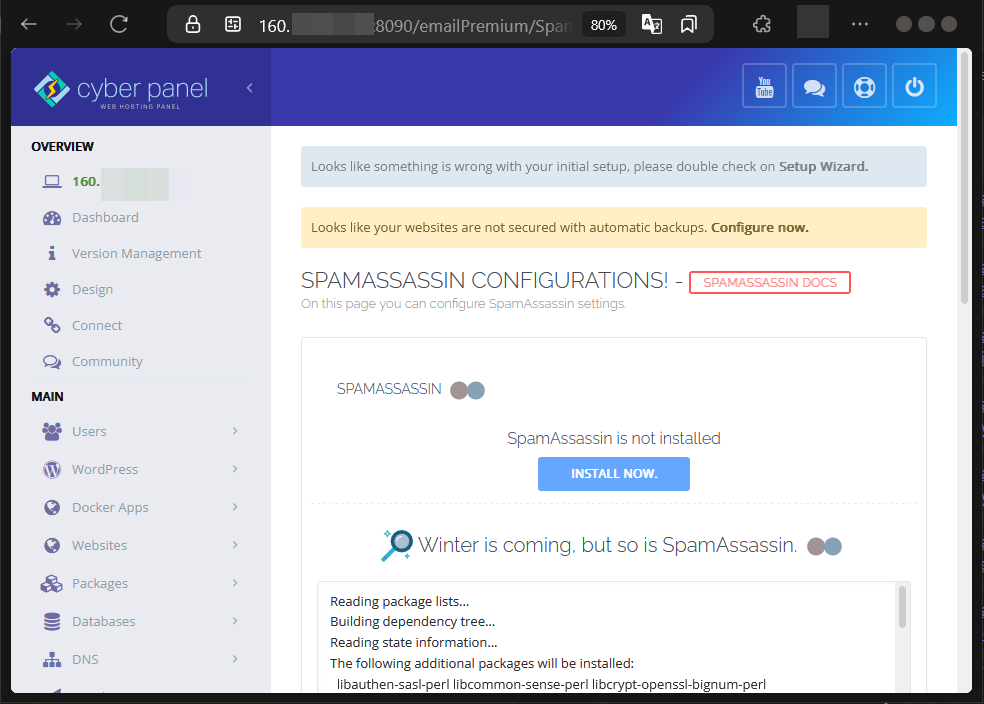The image size is (984, 704).
Task: Click the Users group icon
Action: tap(52, 431)
